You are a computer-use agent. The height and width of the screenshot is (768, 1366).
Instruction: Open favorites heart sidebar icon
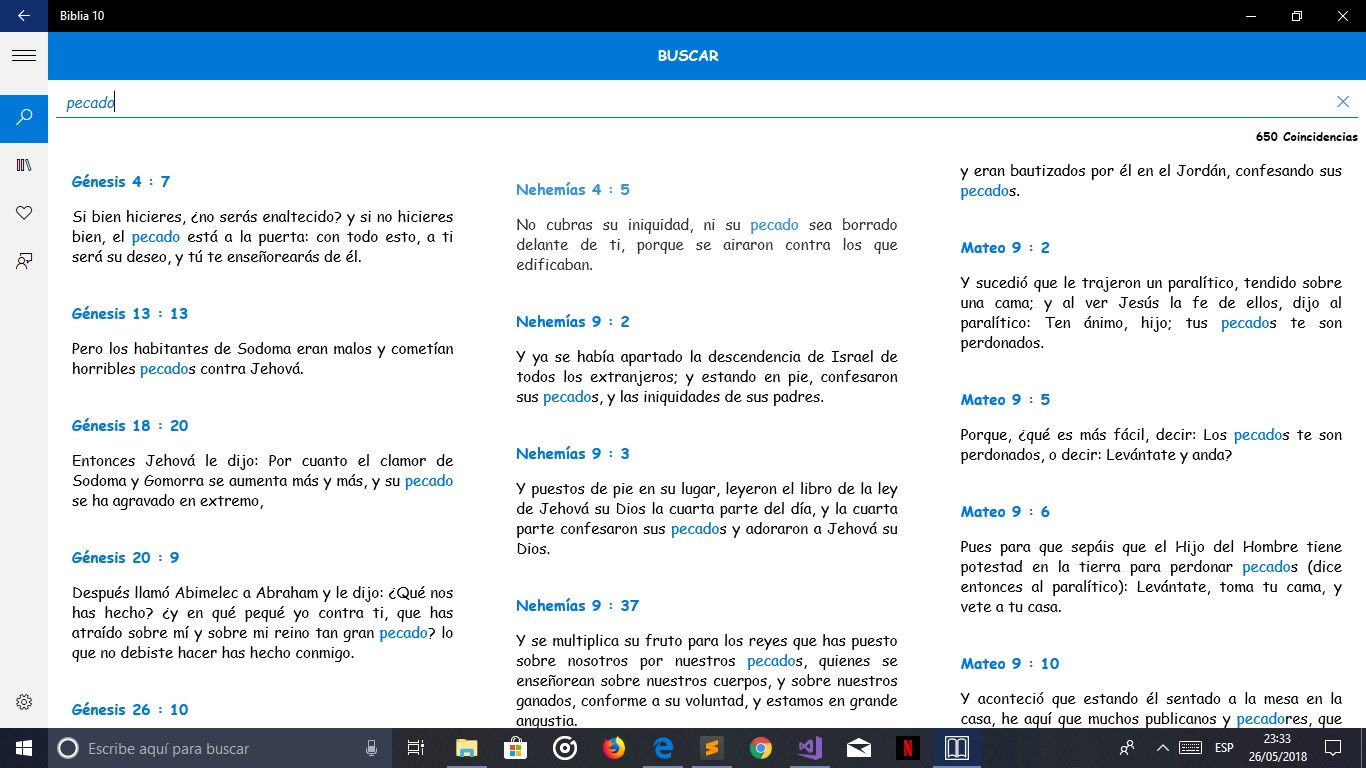click(24, 213)
